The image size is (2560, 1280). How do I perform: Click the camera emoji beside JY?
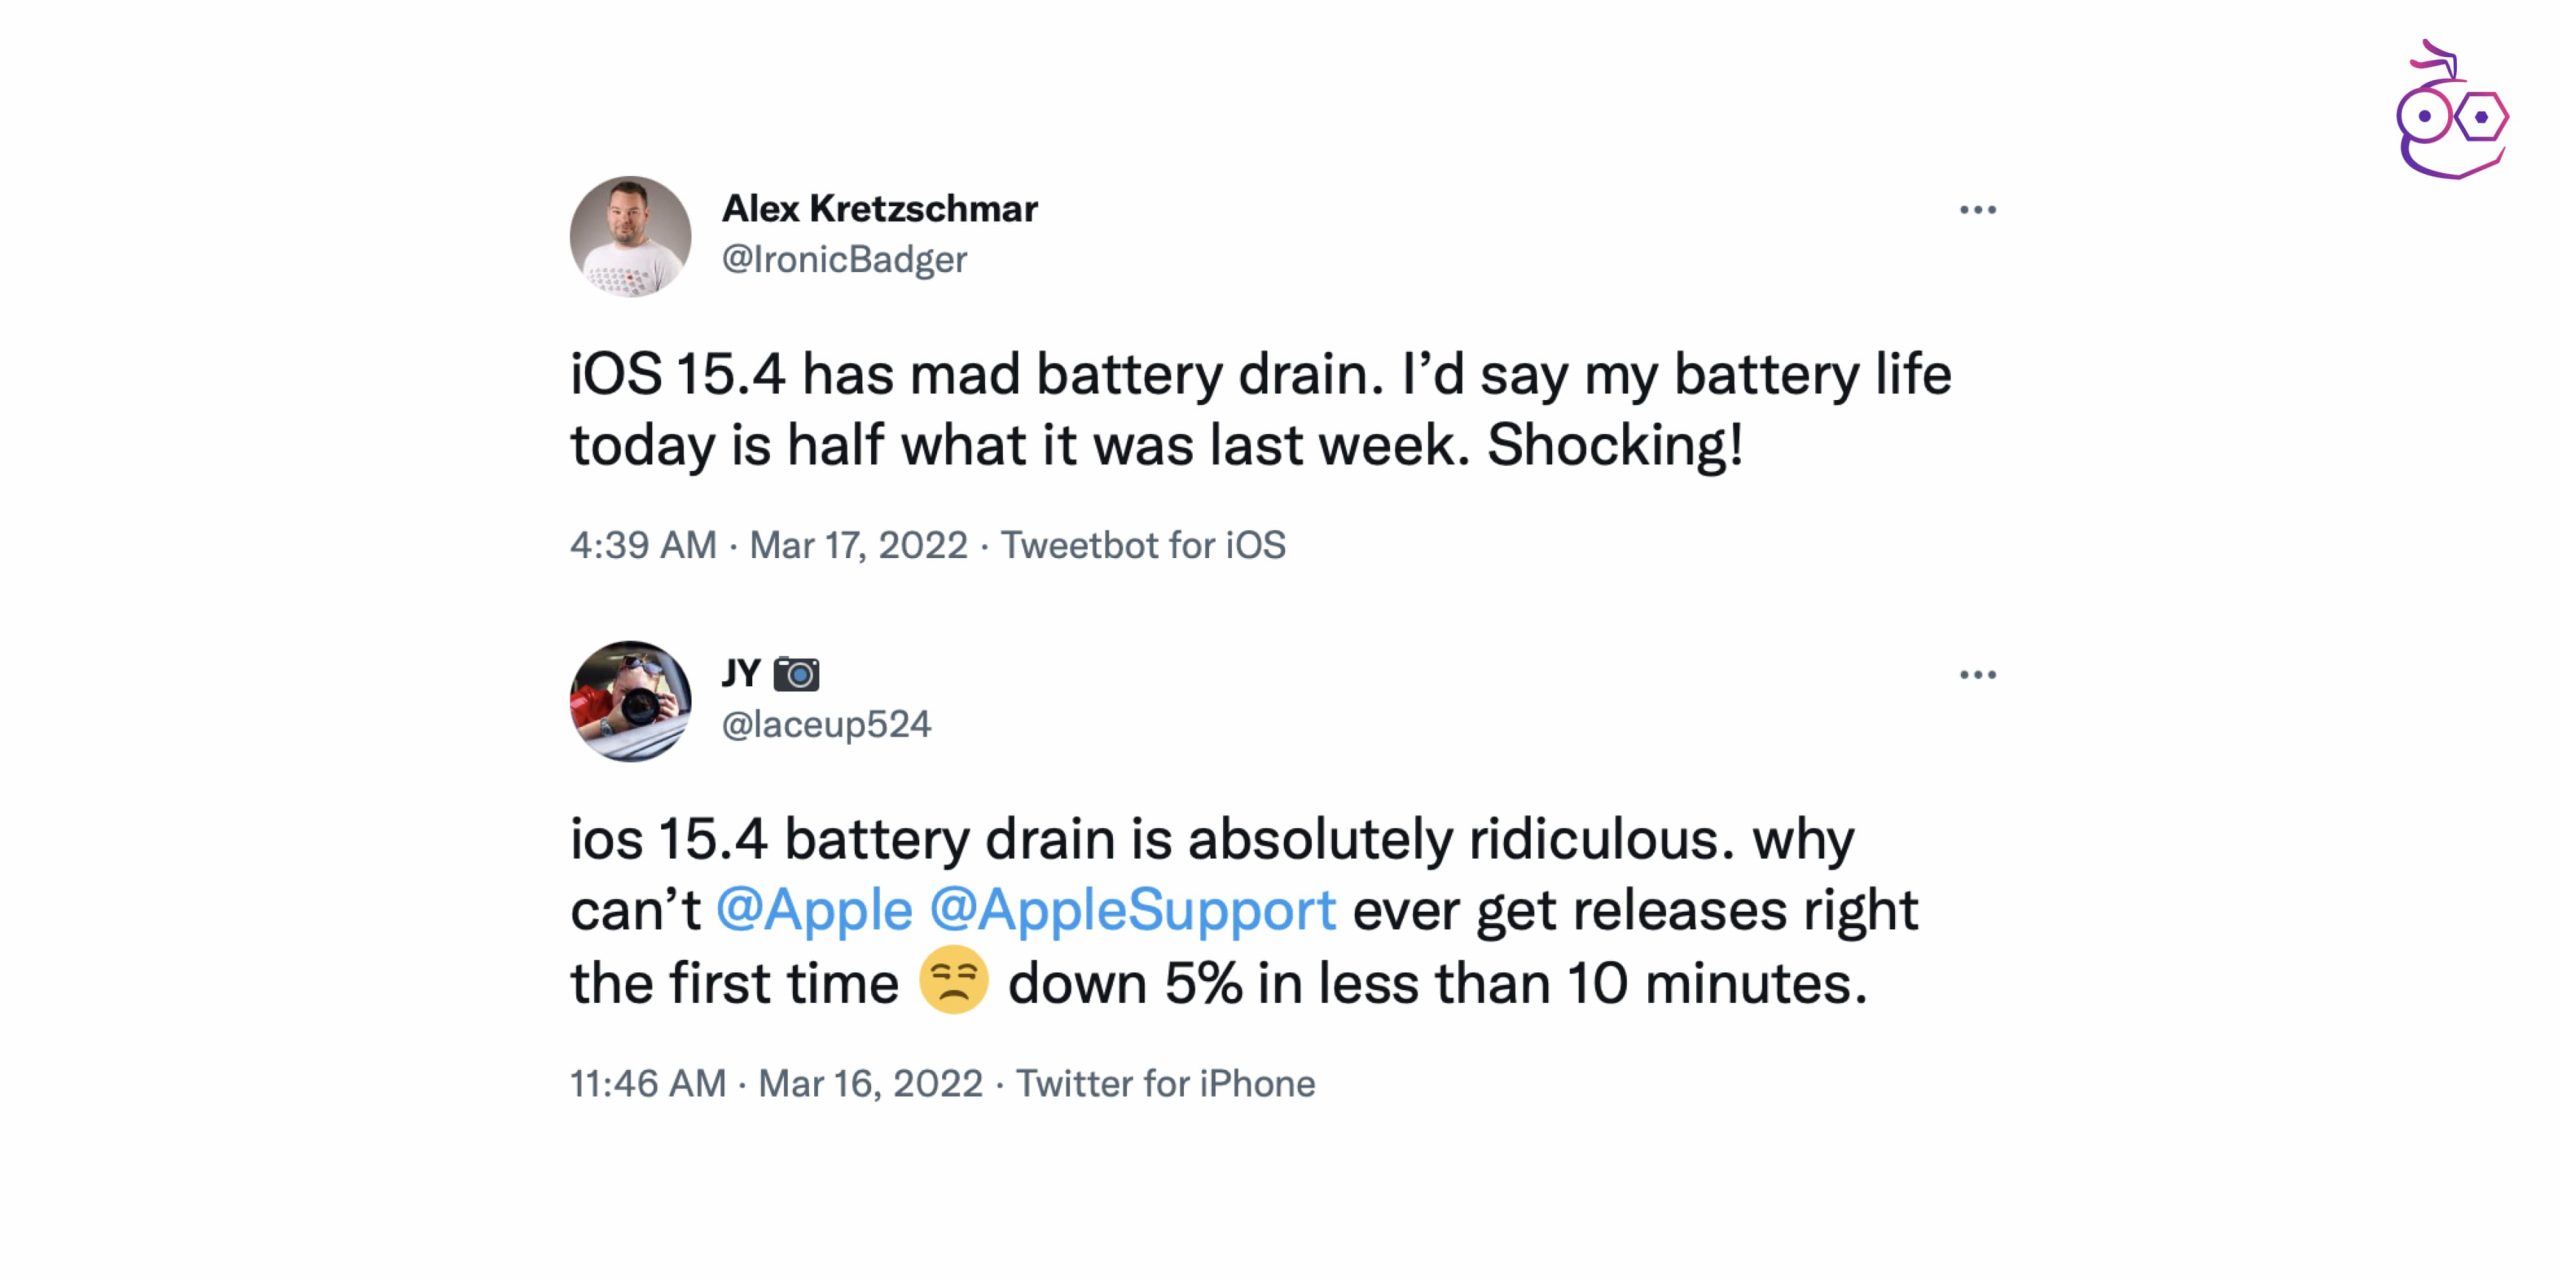click(797, 674)
